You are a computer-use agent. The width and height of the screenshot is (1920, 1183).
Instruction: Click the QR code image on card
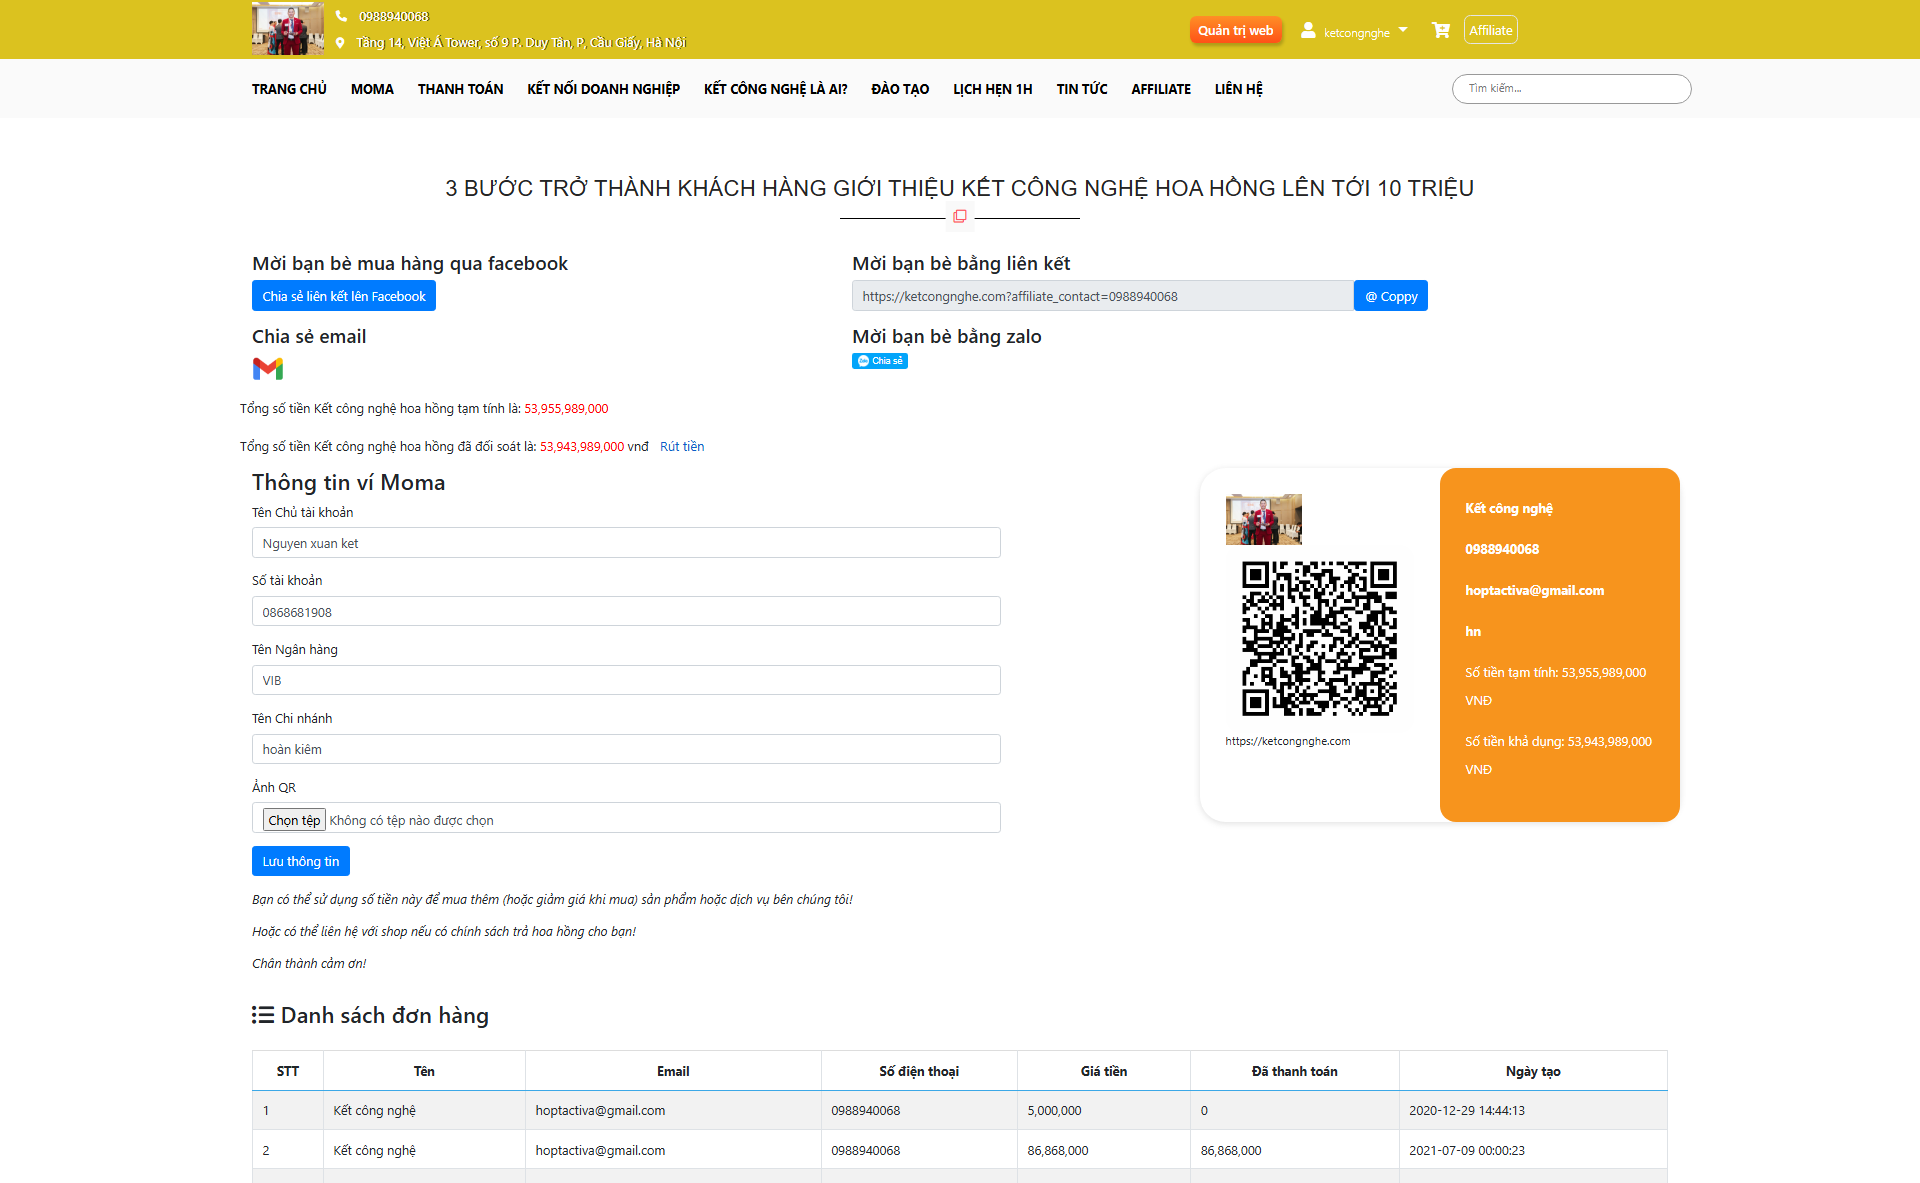[1319, 638]
